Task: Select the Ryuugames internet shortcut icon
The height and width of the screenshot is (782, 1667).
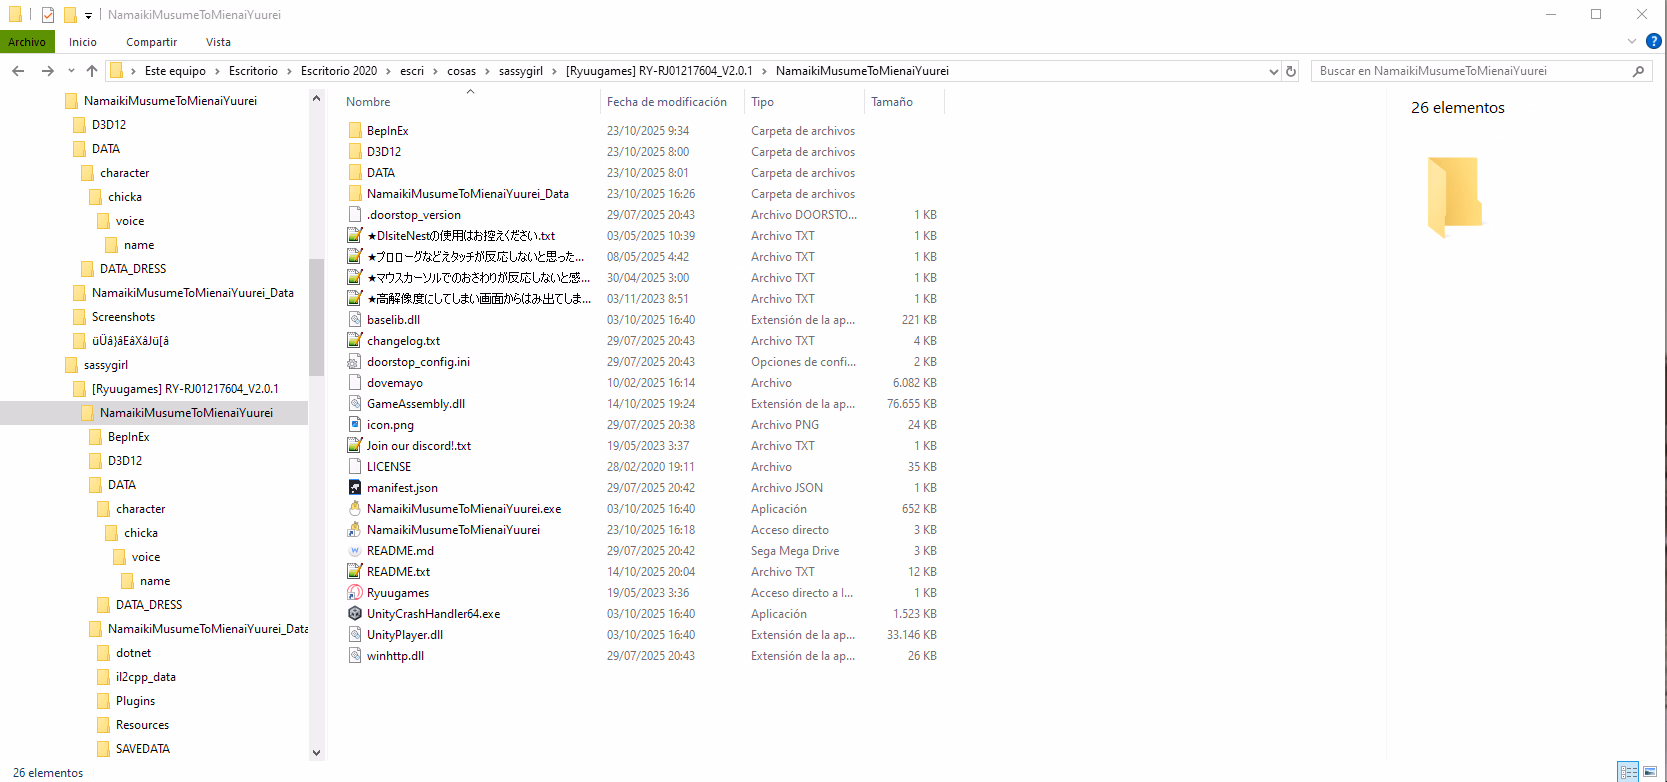Action: [x=355, y=593]
